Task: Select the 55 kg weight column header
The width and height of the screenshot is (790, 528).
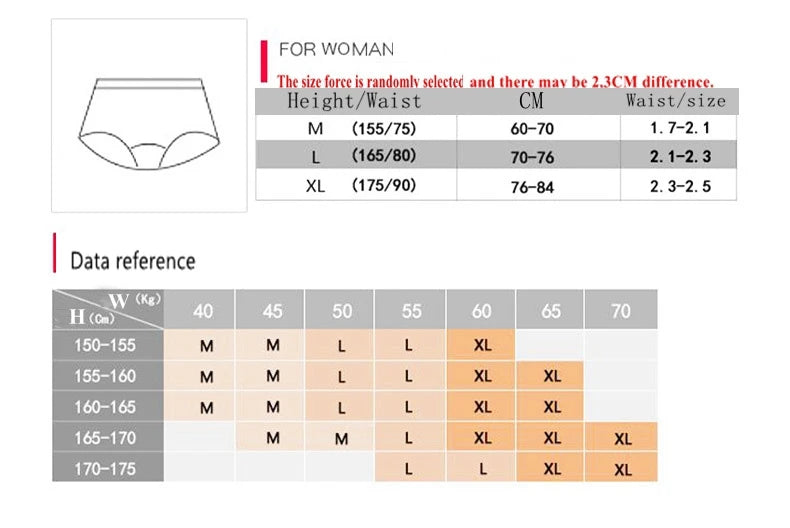Action: click(x=412, y=311)
